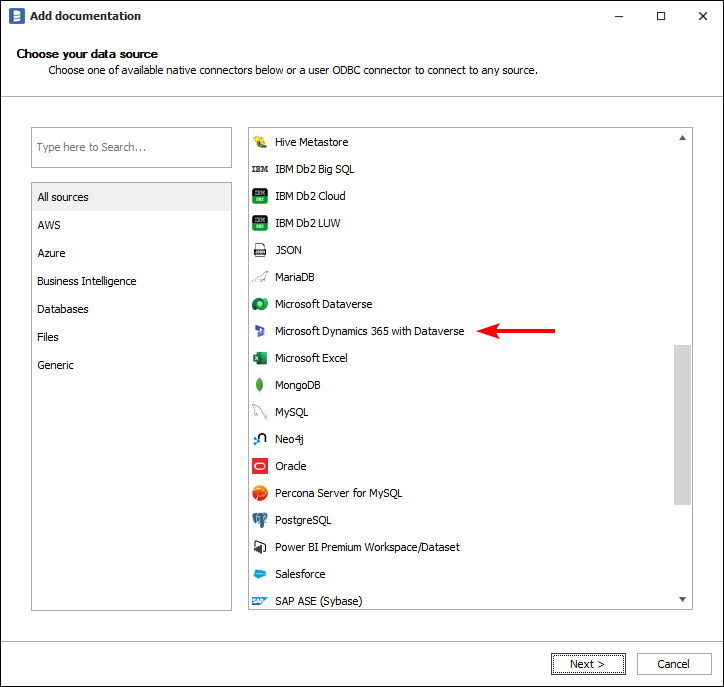Select the Microsoft Dataverse green icon
Viewport: 724px width, 687px height.
point(259,304)
